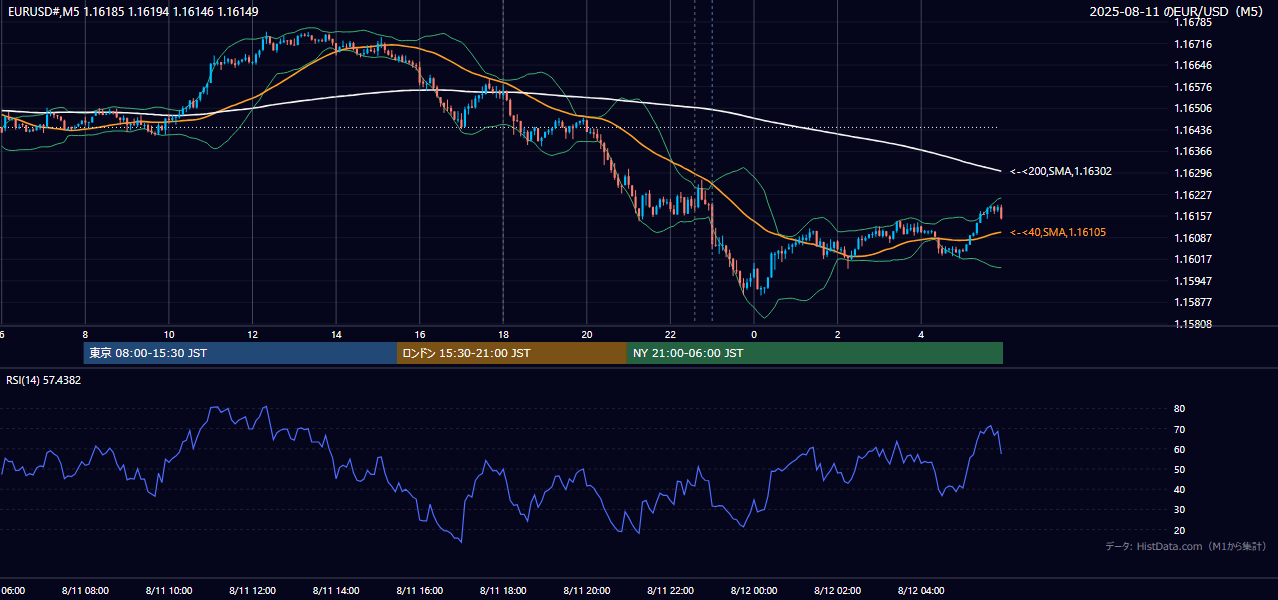
Task: Click price axis value 1.16785
Action: click(x=1194, y=22)
